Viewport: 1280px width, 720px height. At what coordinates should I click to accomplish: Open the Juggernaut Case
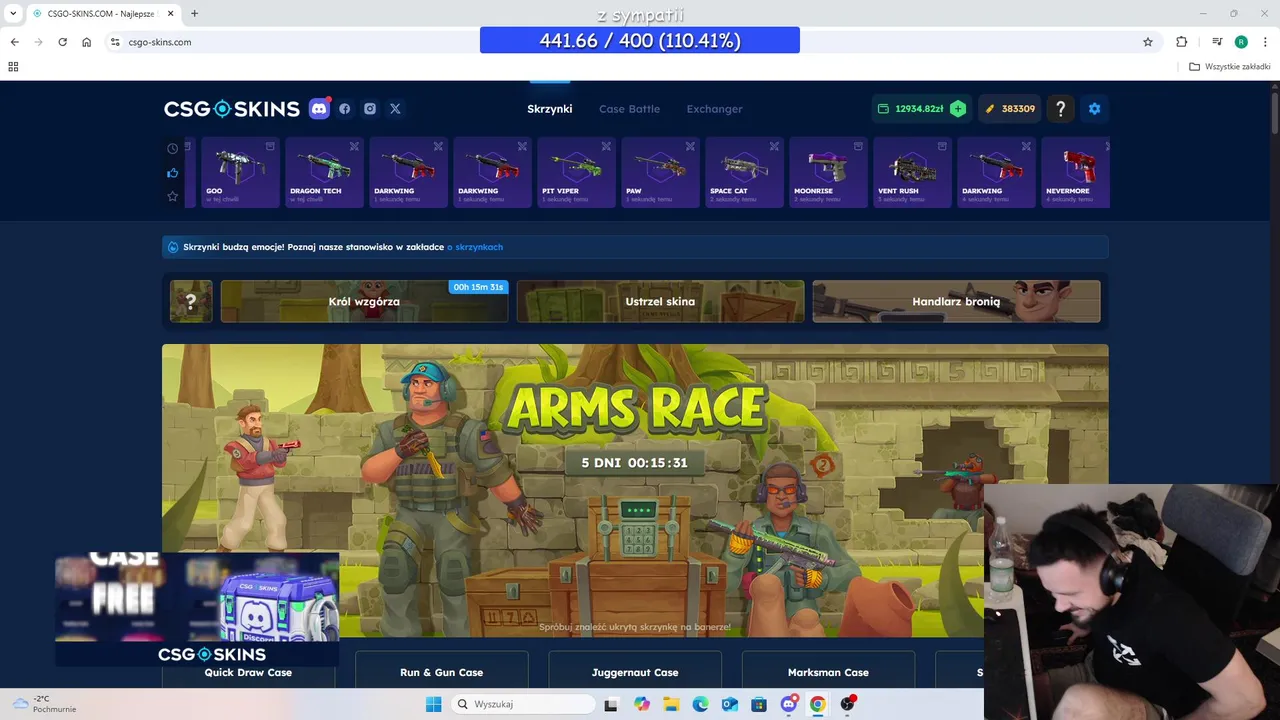[x=635, y=669]
